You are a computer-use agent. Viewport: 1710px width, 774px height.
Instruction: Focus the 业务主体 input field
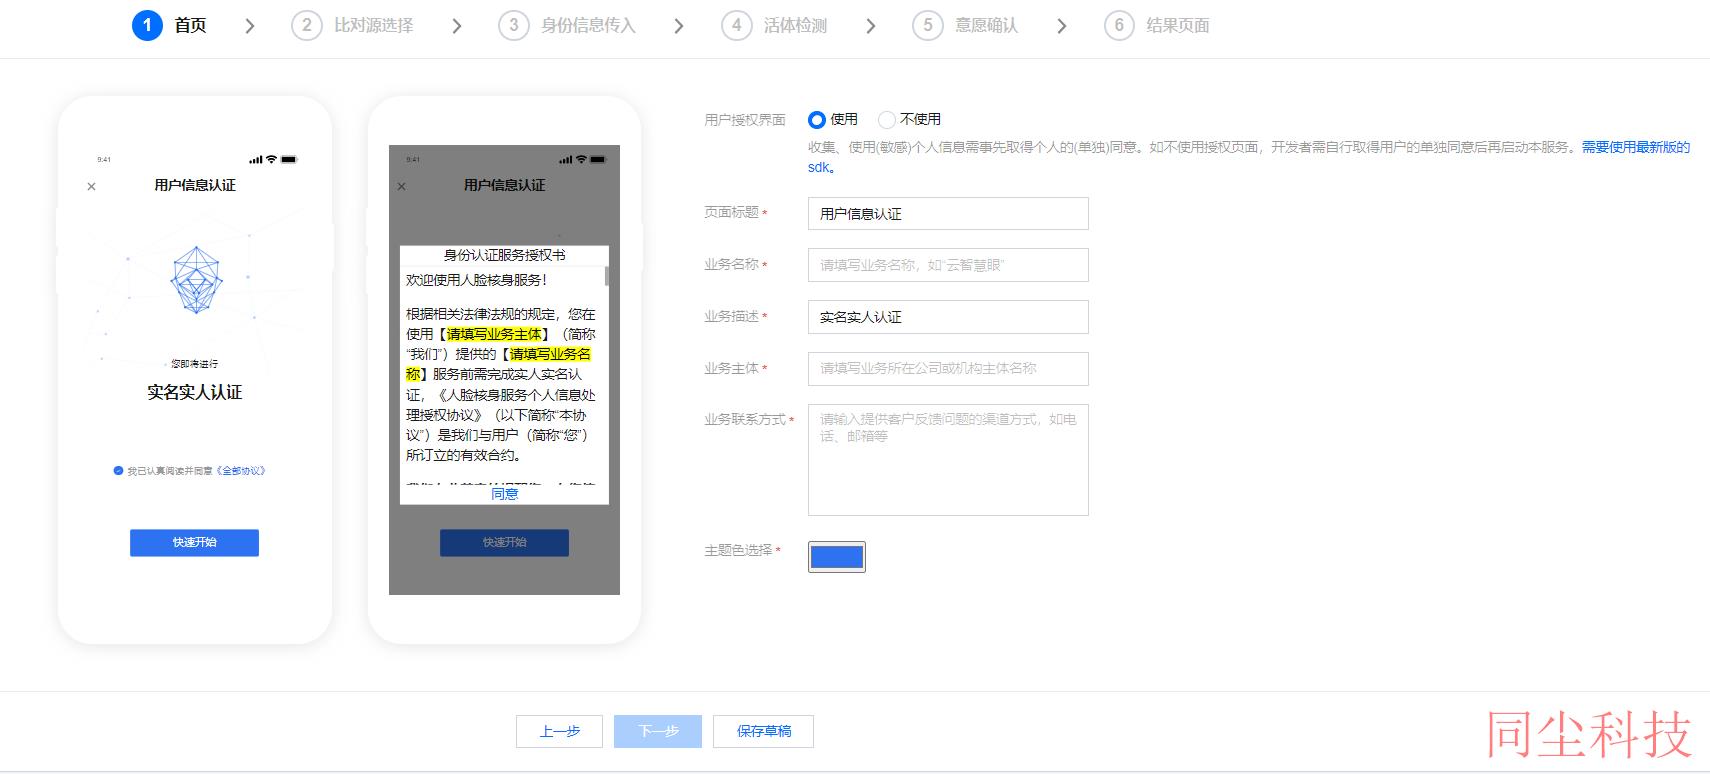pyautogui.click(x=948, y=368)
